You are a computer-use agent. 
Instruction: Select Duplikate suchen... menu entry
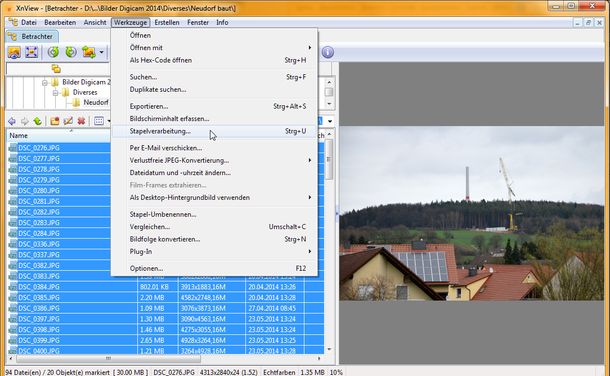pyautogui.click(x=214, y=89)
